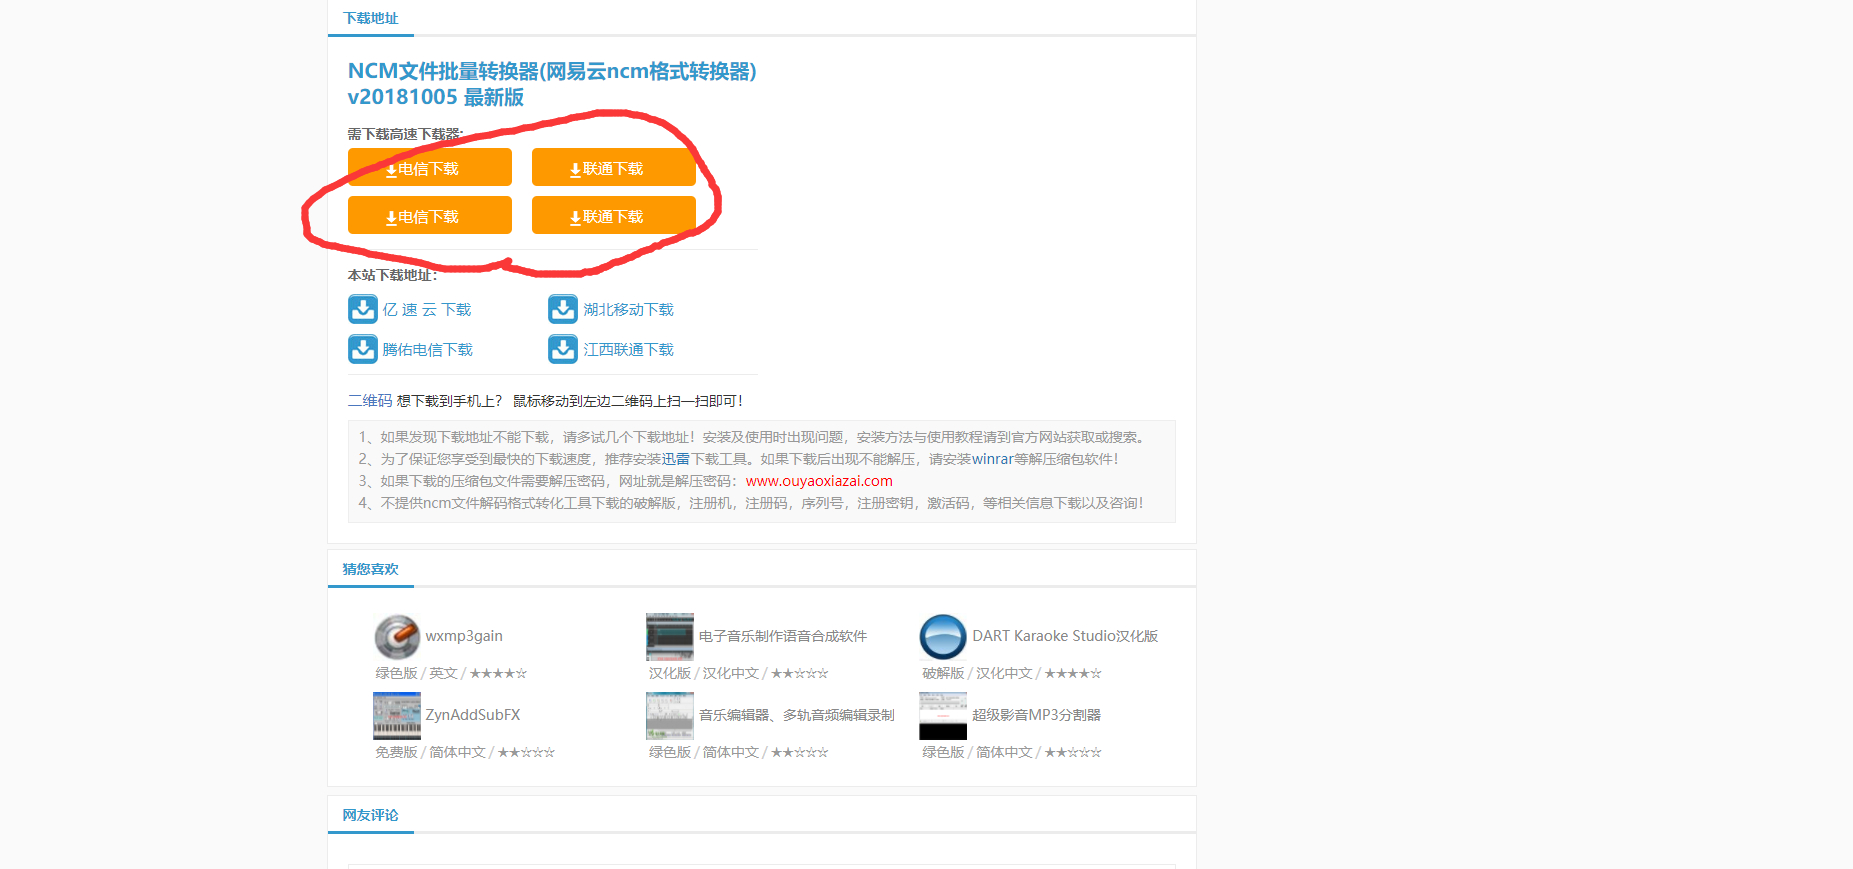The image size is (1853, 869).
Task: Click the 二维码 link
Action: click(370, 401)
